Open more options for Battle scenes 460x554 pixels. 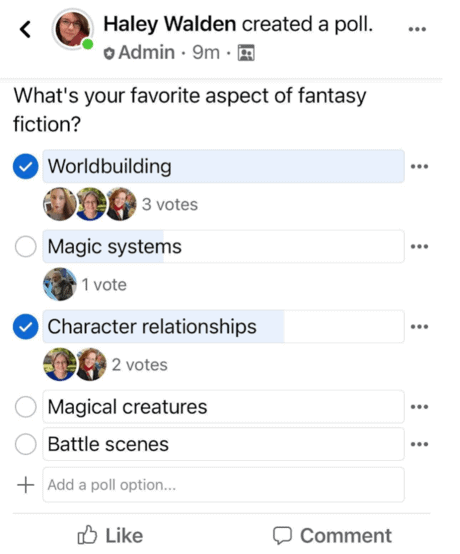(419, 444)
